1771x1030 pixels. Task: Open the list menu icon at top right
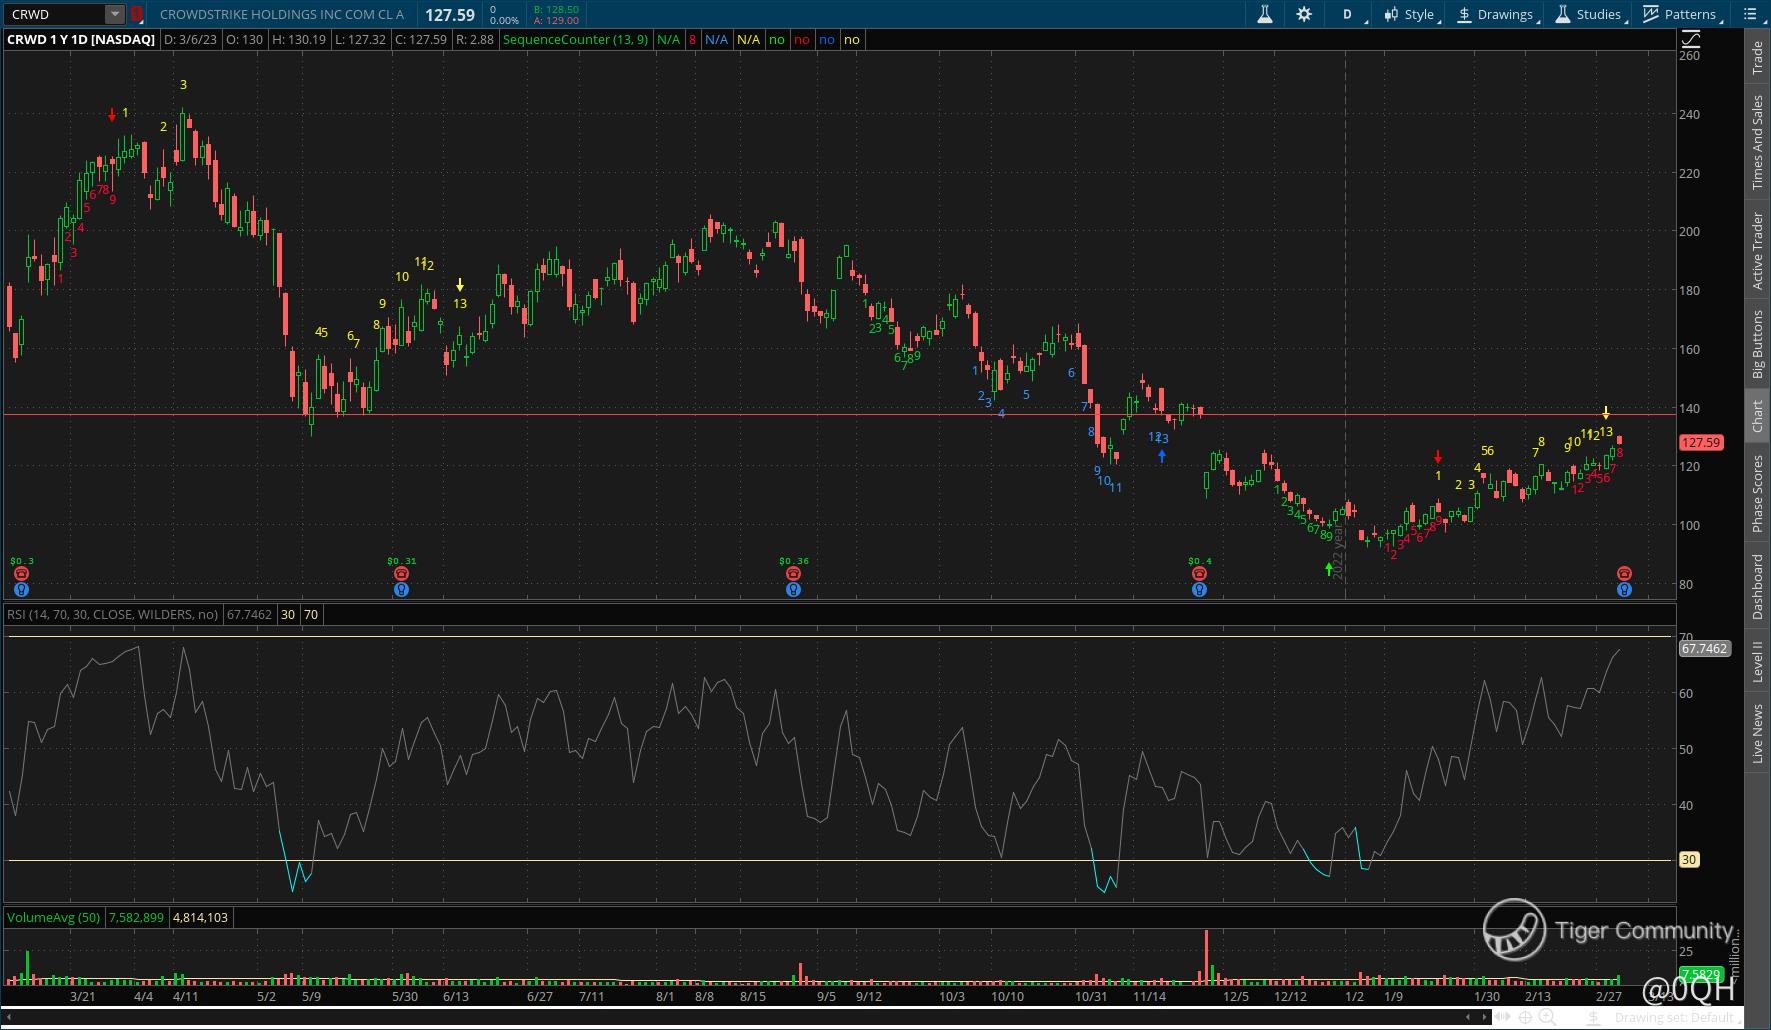[1751, 14]
